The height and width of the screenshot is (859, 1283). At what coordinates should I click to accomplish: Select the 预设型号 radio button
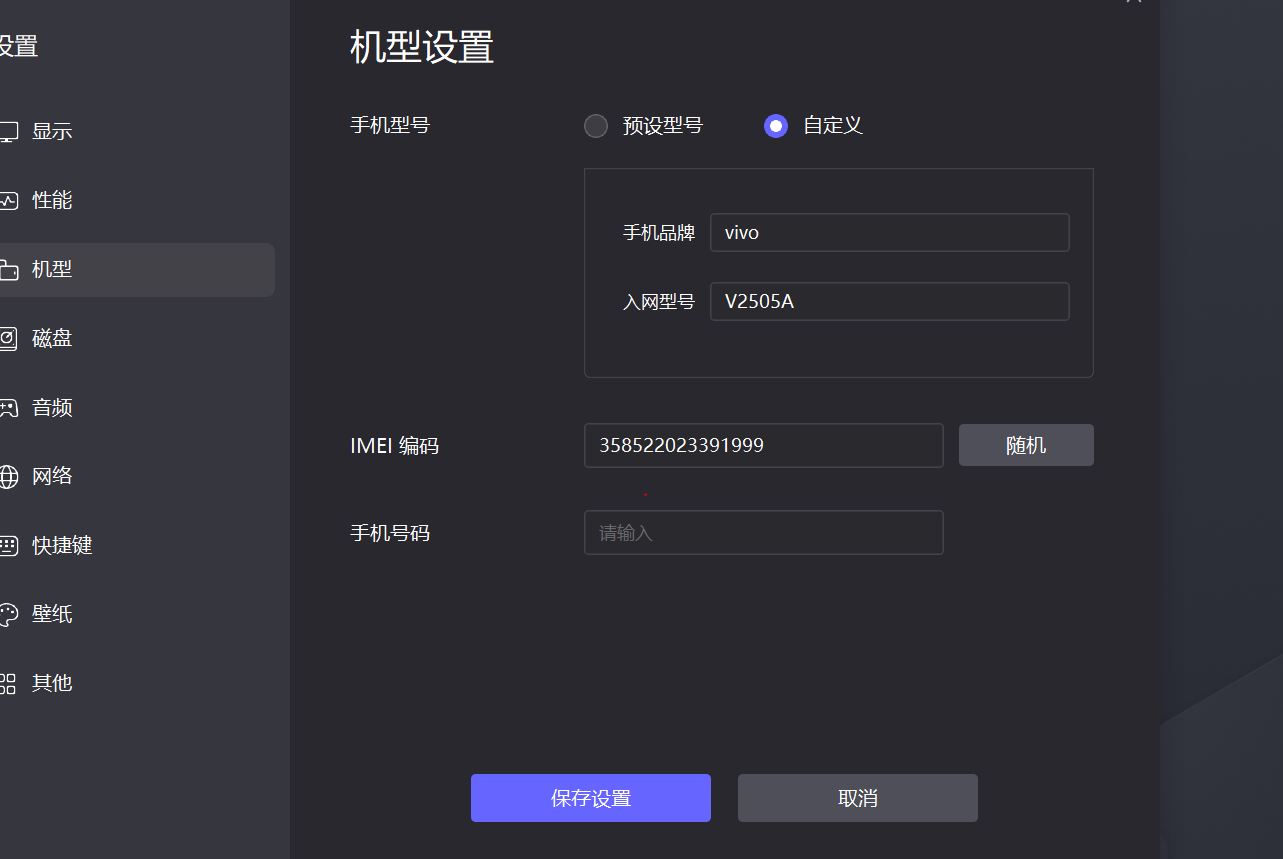(x=596, y=126)
